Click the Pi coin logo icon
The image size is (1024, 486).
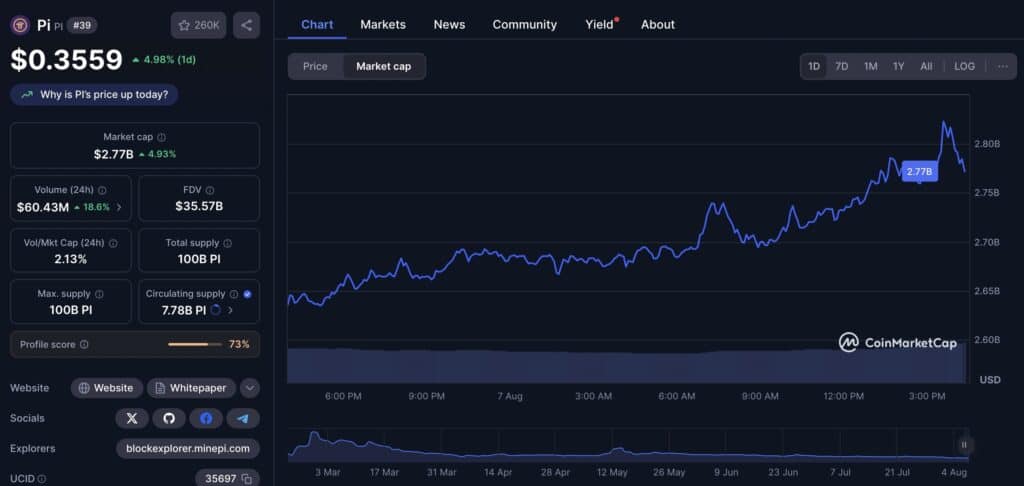(20, 25)
